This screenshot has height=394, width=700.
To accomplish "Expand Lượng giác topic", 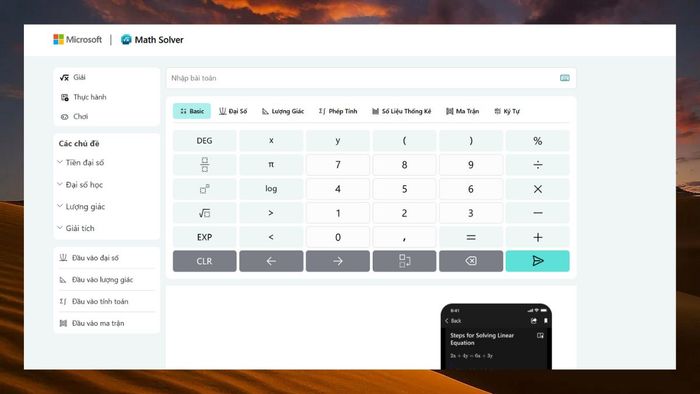I will point(81,206).
